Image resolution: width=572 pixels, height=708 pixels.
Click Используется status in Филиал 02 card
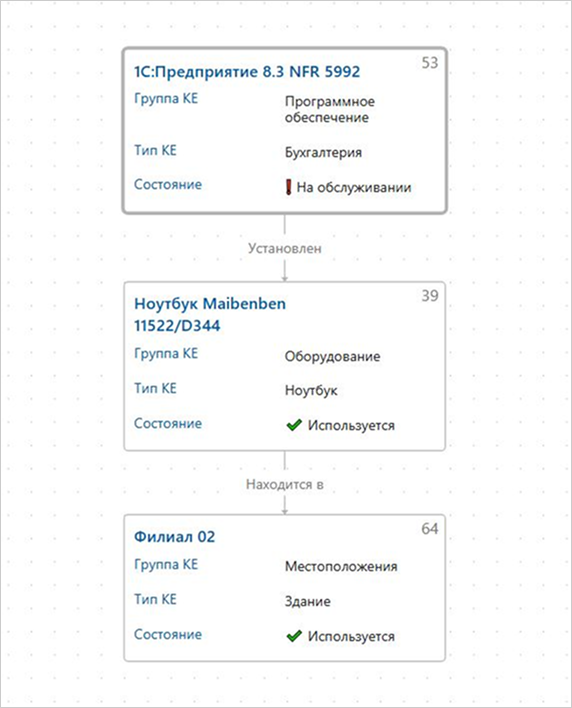click(351, 636)
